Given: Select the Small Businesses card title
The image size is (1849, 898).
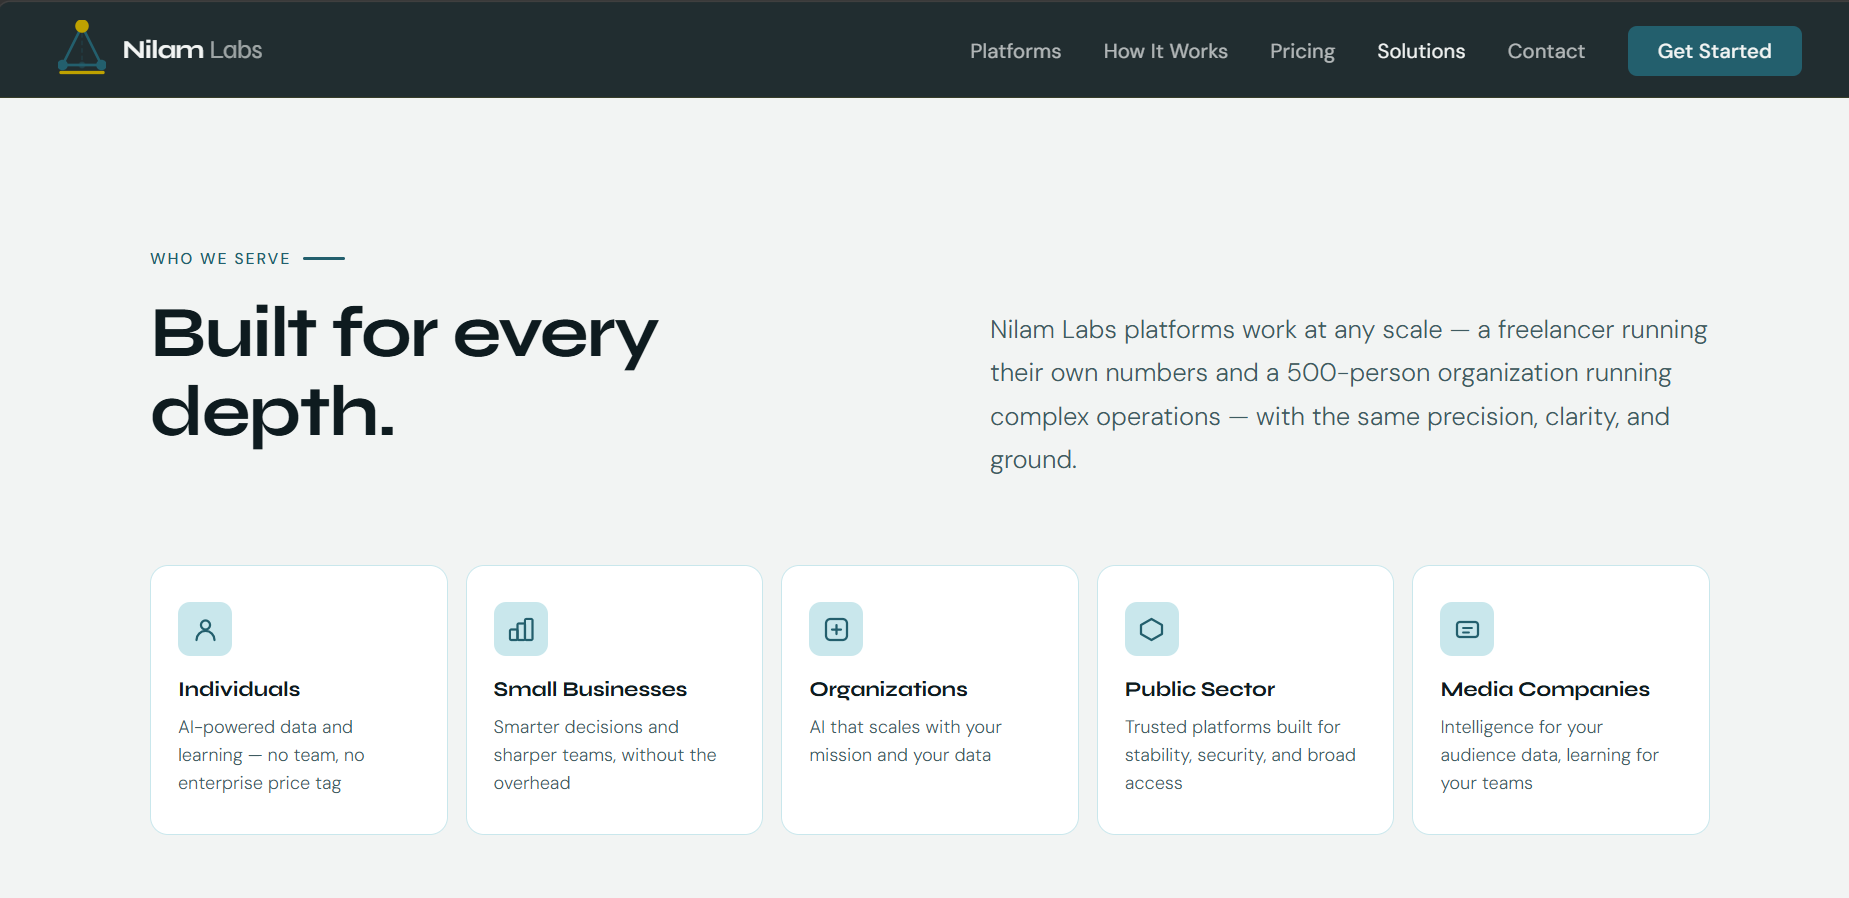Looking at the screenshot, I should pyautogui.click(x=590, y=689).
